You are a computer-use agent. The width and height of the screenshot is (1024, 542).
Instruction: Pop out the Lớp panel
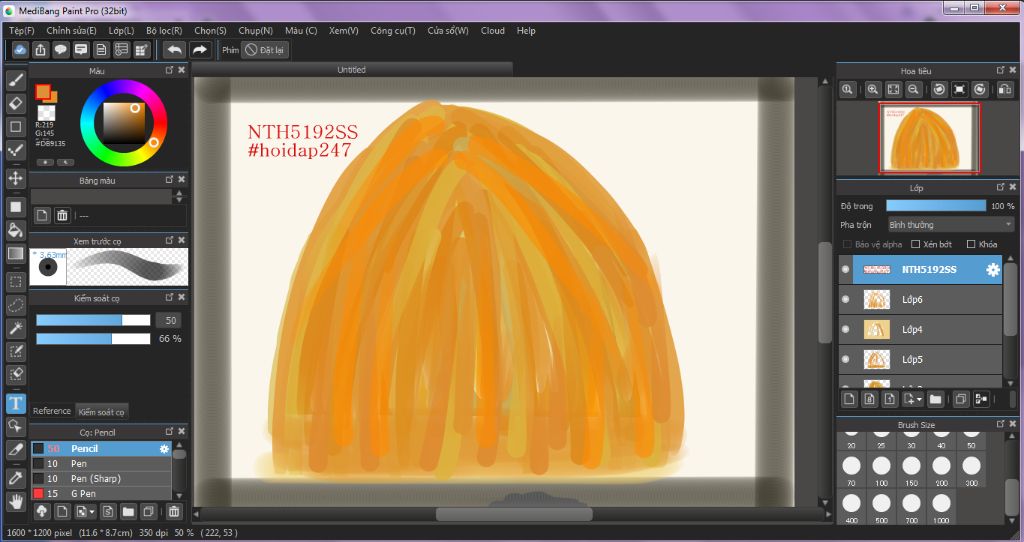click(1000, 187)
